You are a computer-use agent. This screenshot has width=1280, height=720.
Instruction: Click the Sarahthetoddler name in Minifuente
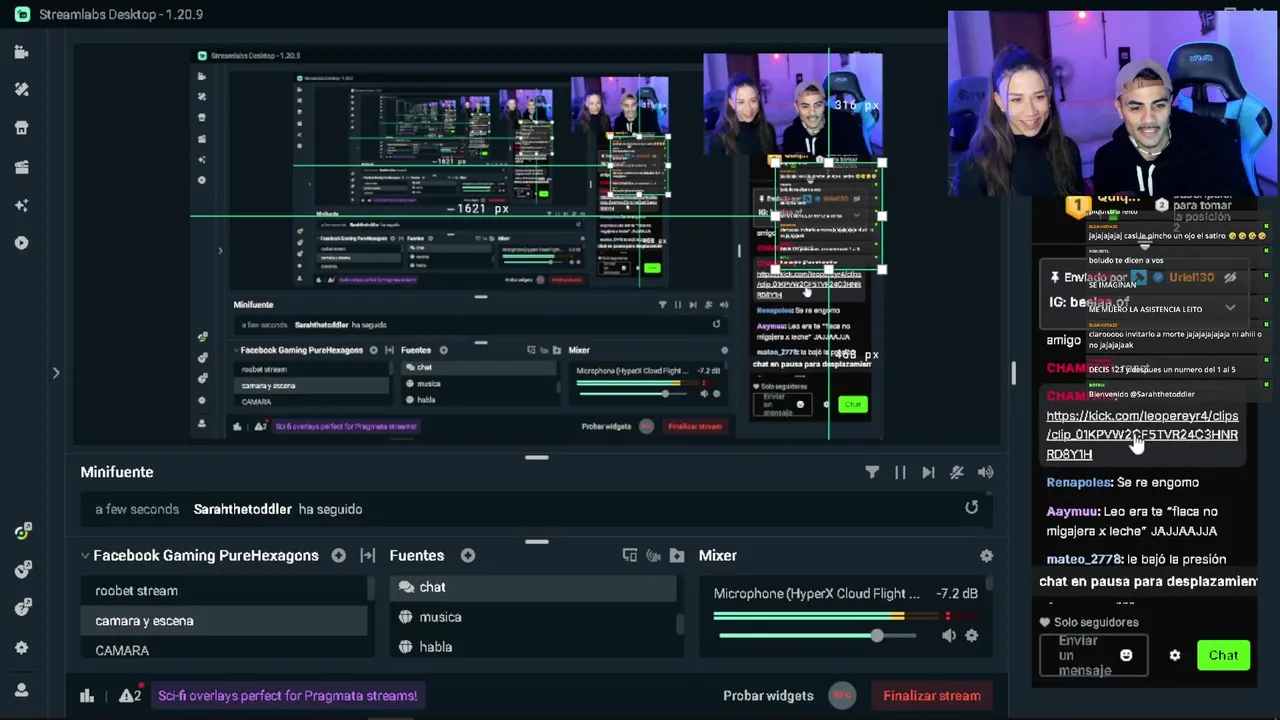(242, 509)
